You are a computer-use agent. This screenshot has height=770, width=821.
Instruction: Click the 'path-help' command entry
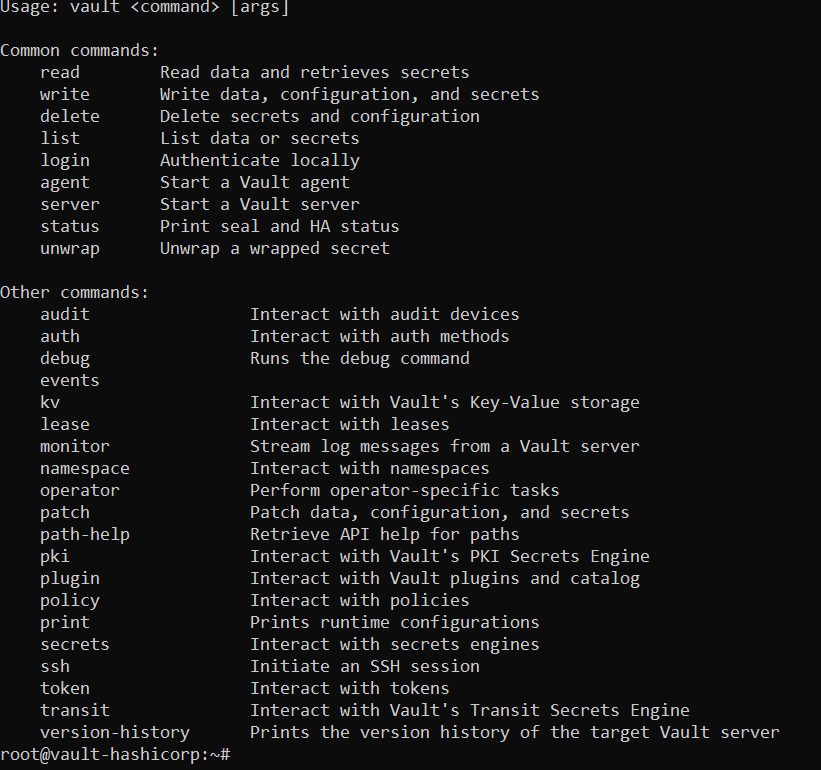click(x=85, y=534)
